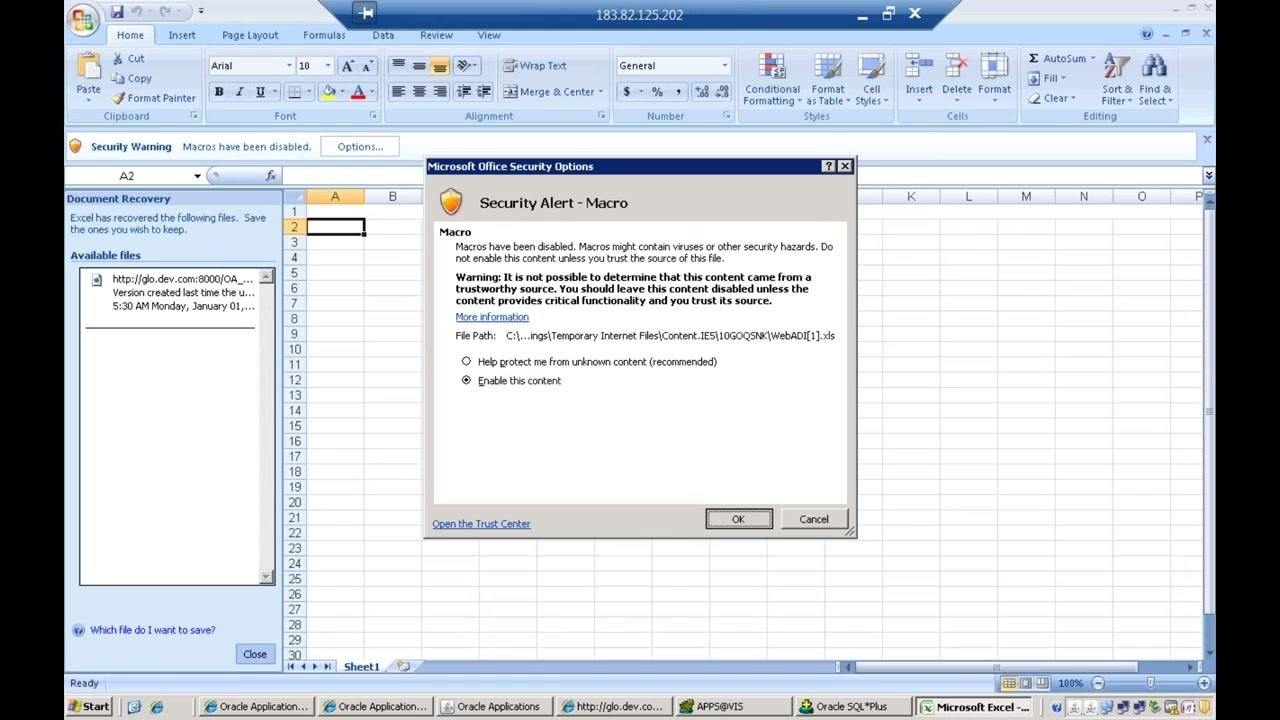Toggle Underline formatting button

pyautogui.click(x=260, y=92)
